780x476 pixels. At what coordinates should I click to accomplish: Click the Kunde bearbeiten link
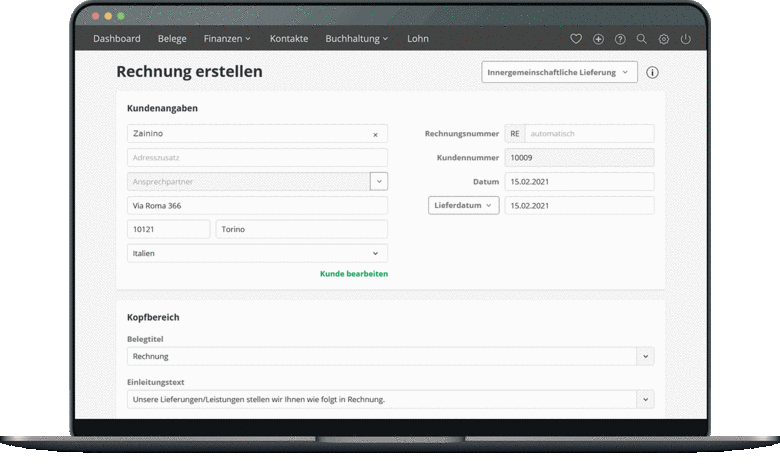point(353,274)
